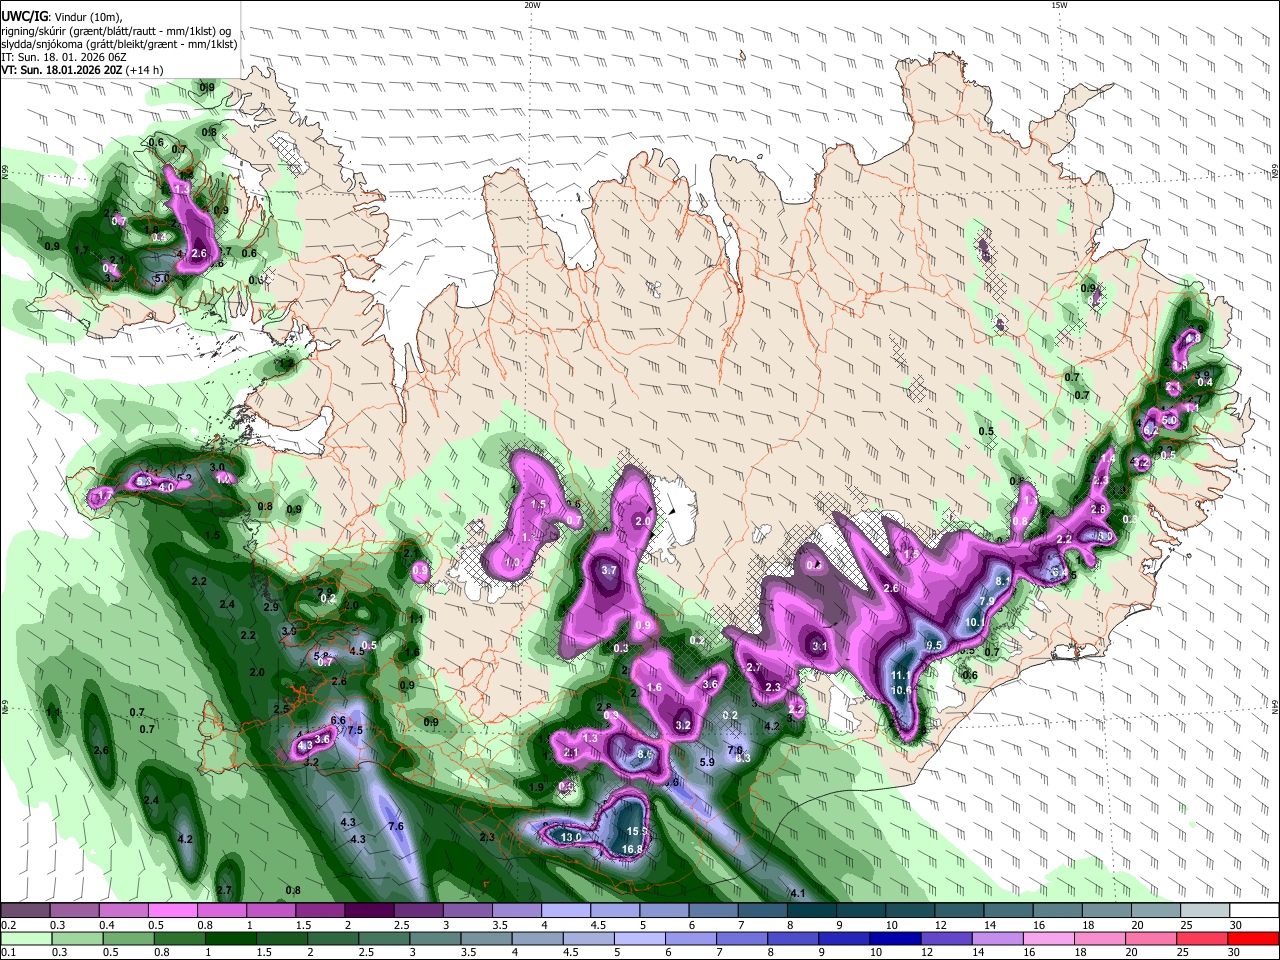The height and width of the screenshot is (960, 1280).
Task: Click the 16.8 precipitation value
Action: tap(632, 850)
